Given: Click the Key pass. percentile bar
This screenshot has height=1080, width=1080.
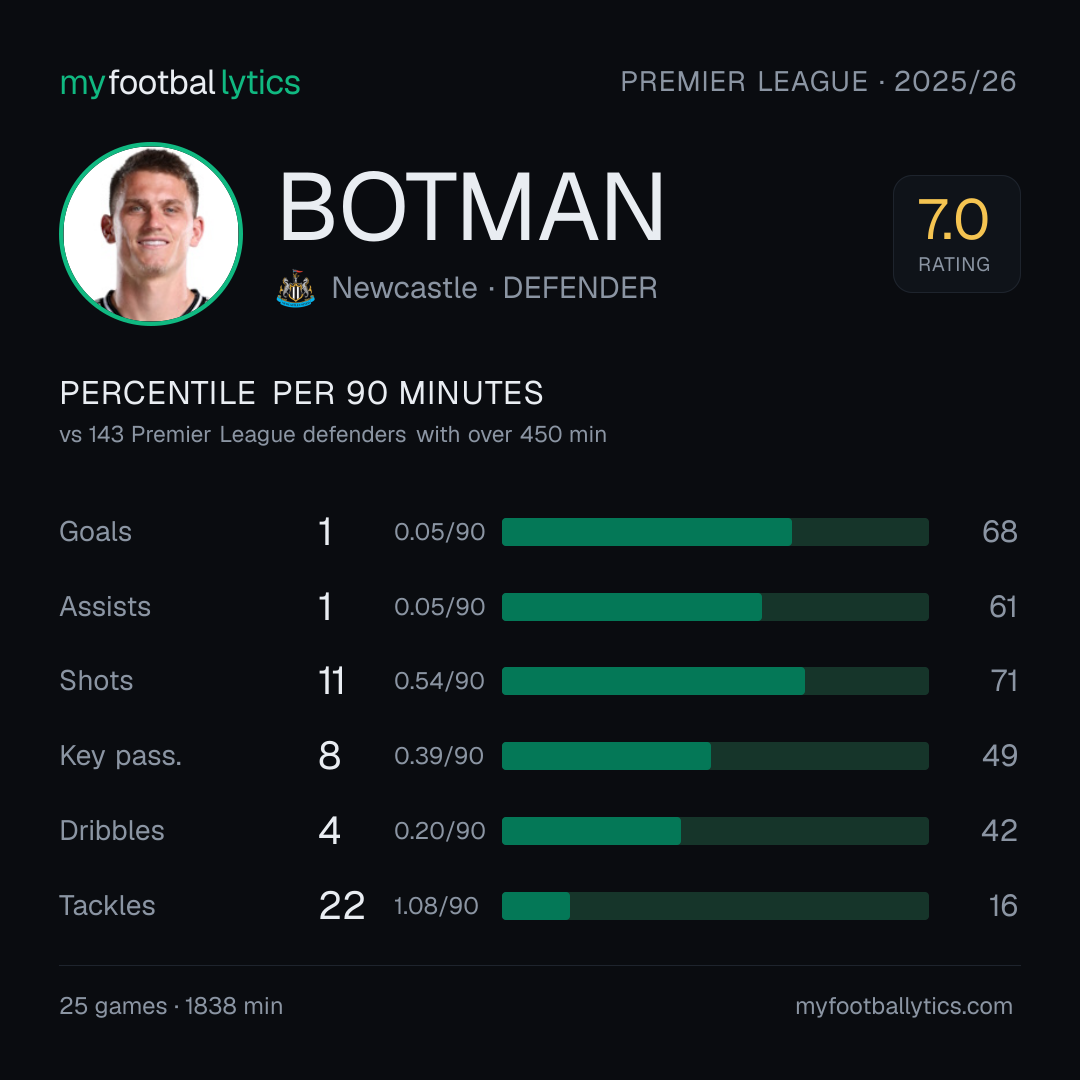Looking at the screenshot, I should coord(715,756).
